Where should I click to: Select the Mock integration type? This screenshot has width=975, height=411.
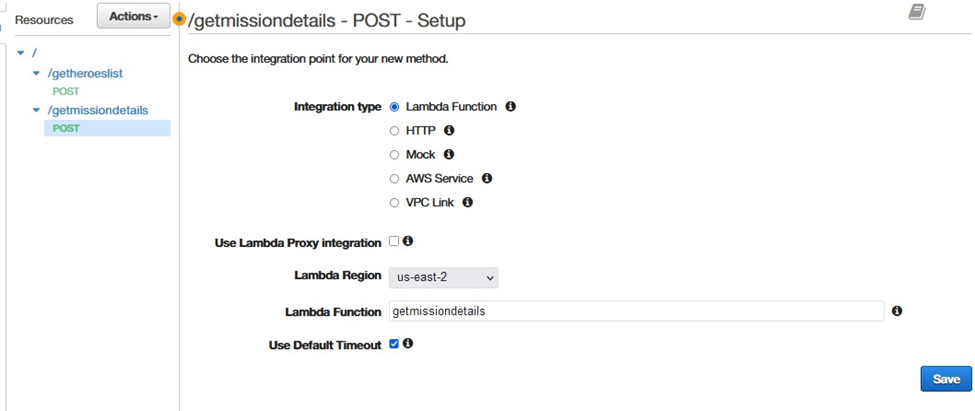394,155
